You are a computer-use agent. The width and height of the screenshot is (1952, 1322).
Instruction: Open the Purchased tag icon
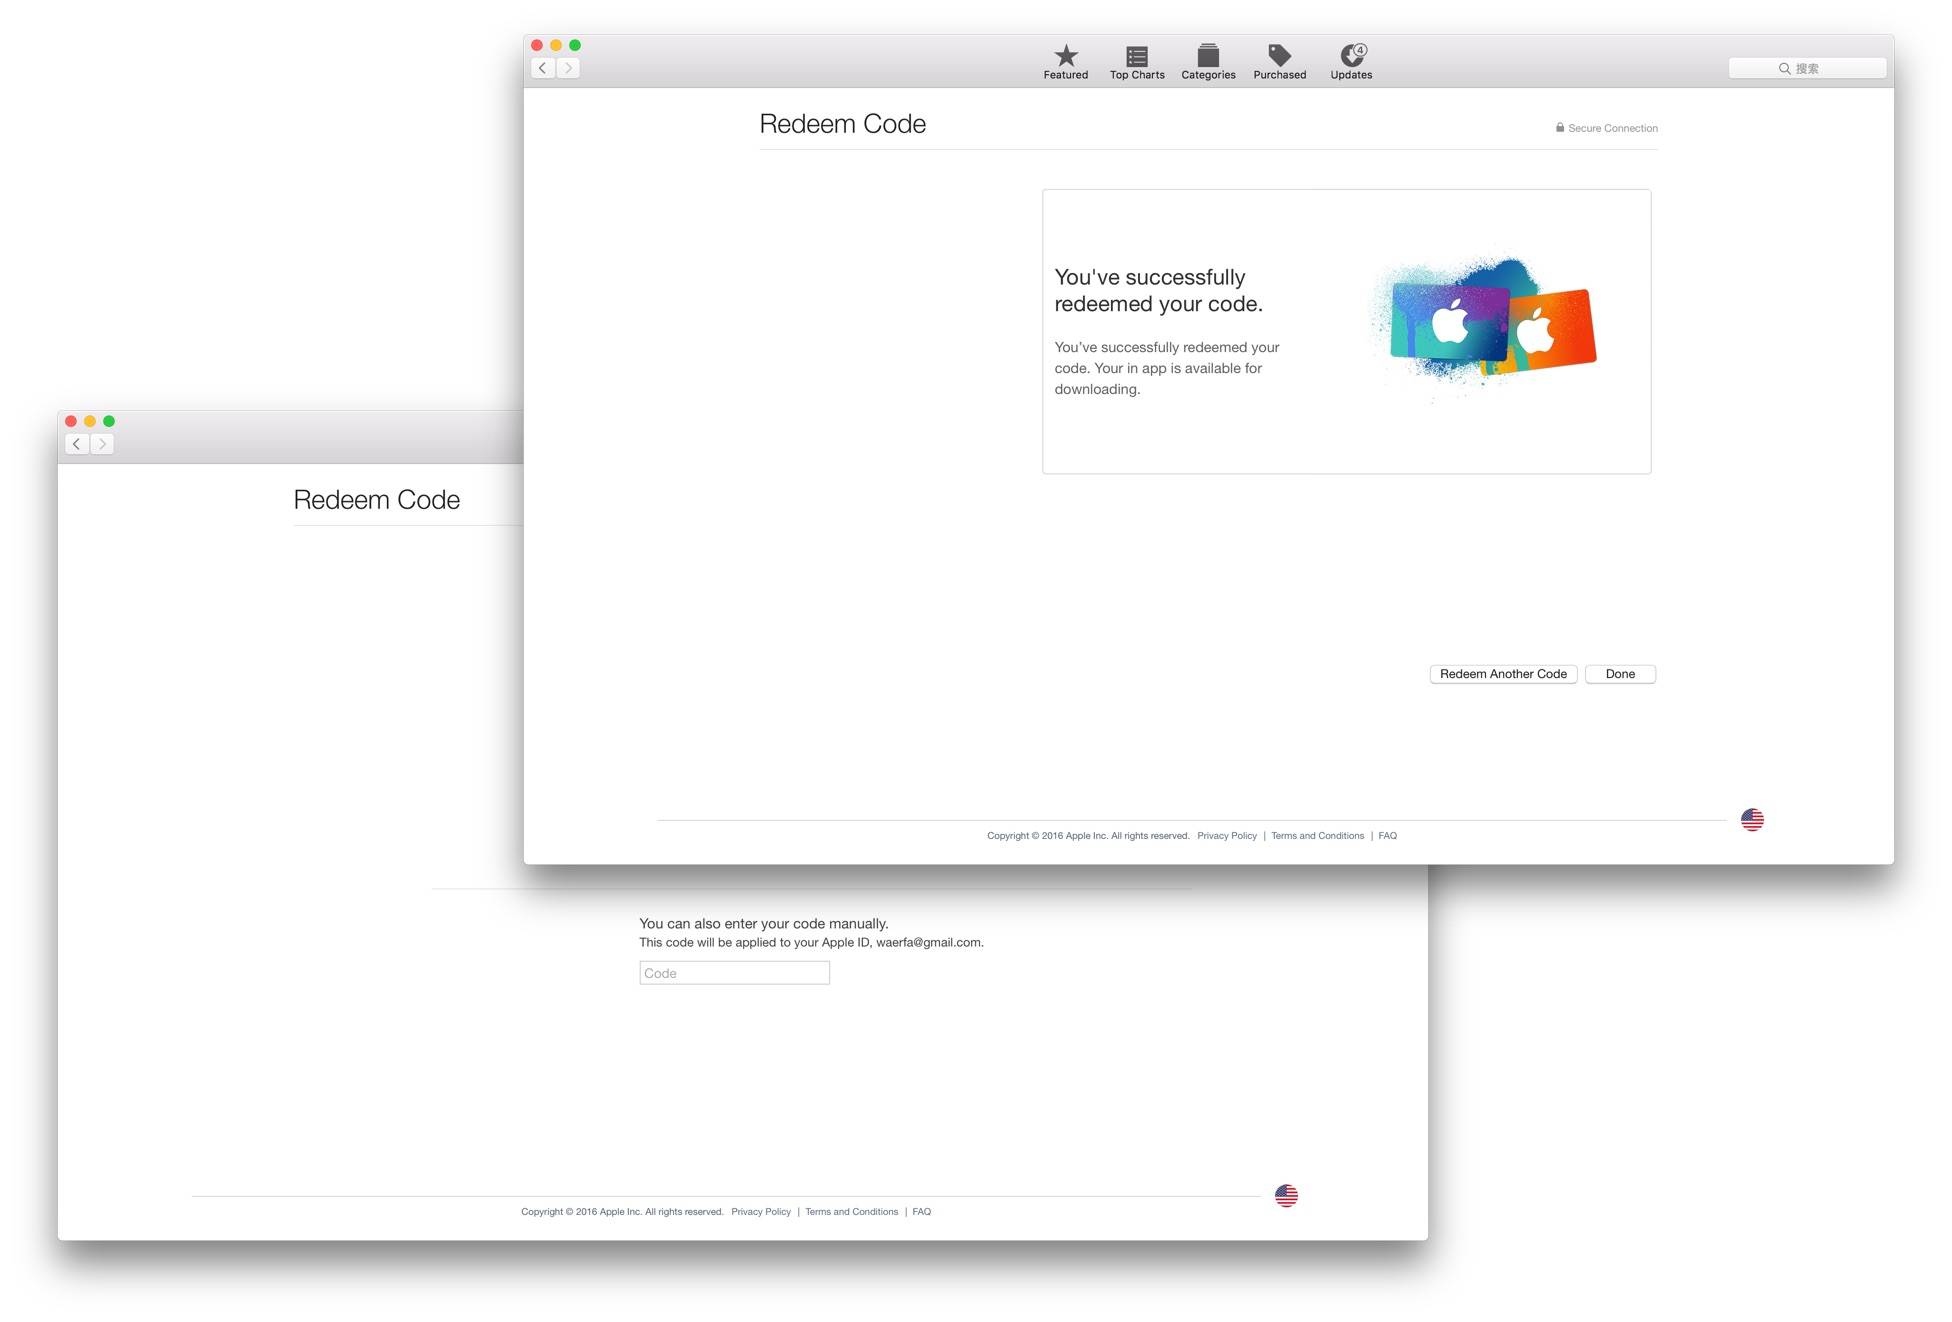(x=1279, y=61)
